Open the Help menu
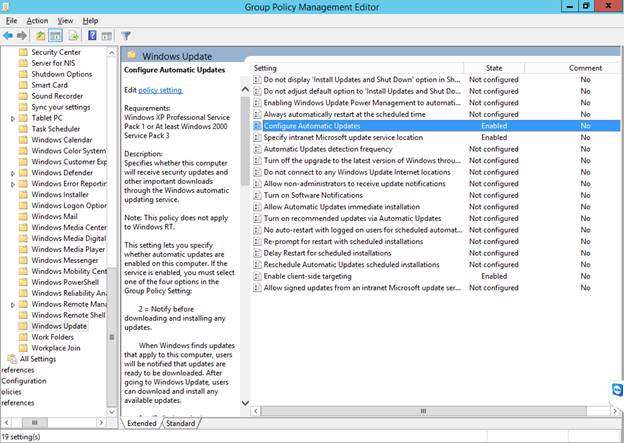 90,21
